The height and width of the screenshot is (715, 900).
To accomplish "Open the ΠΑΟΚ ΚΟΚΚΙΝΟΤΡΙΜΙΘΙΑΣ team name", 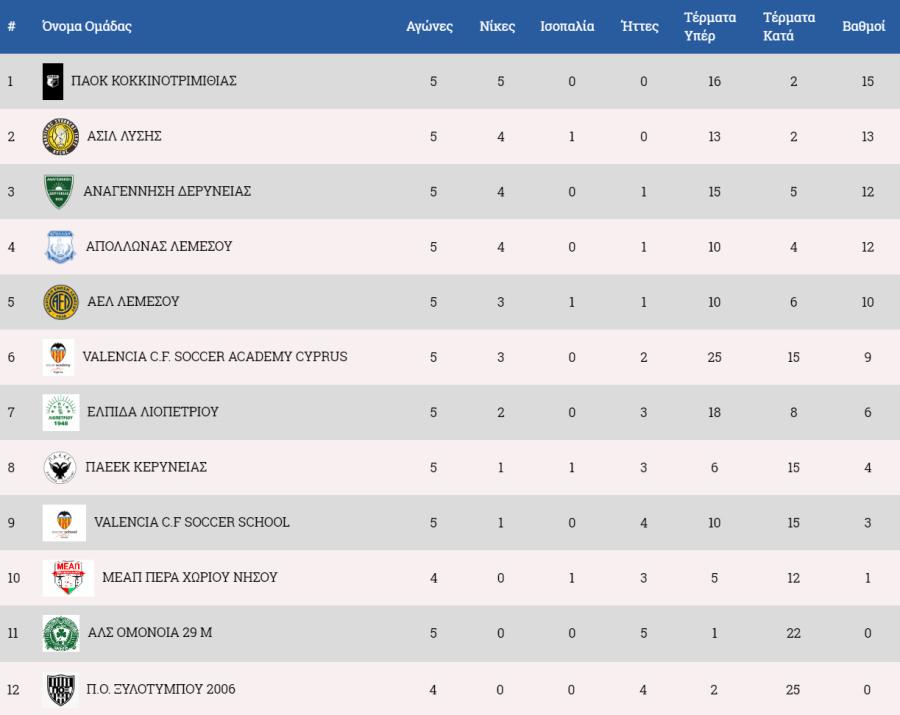I will [154, 81].
